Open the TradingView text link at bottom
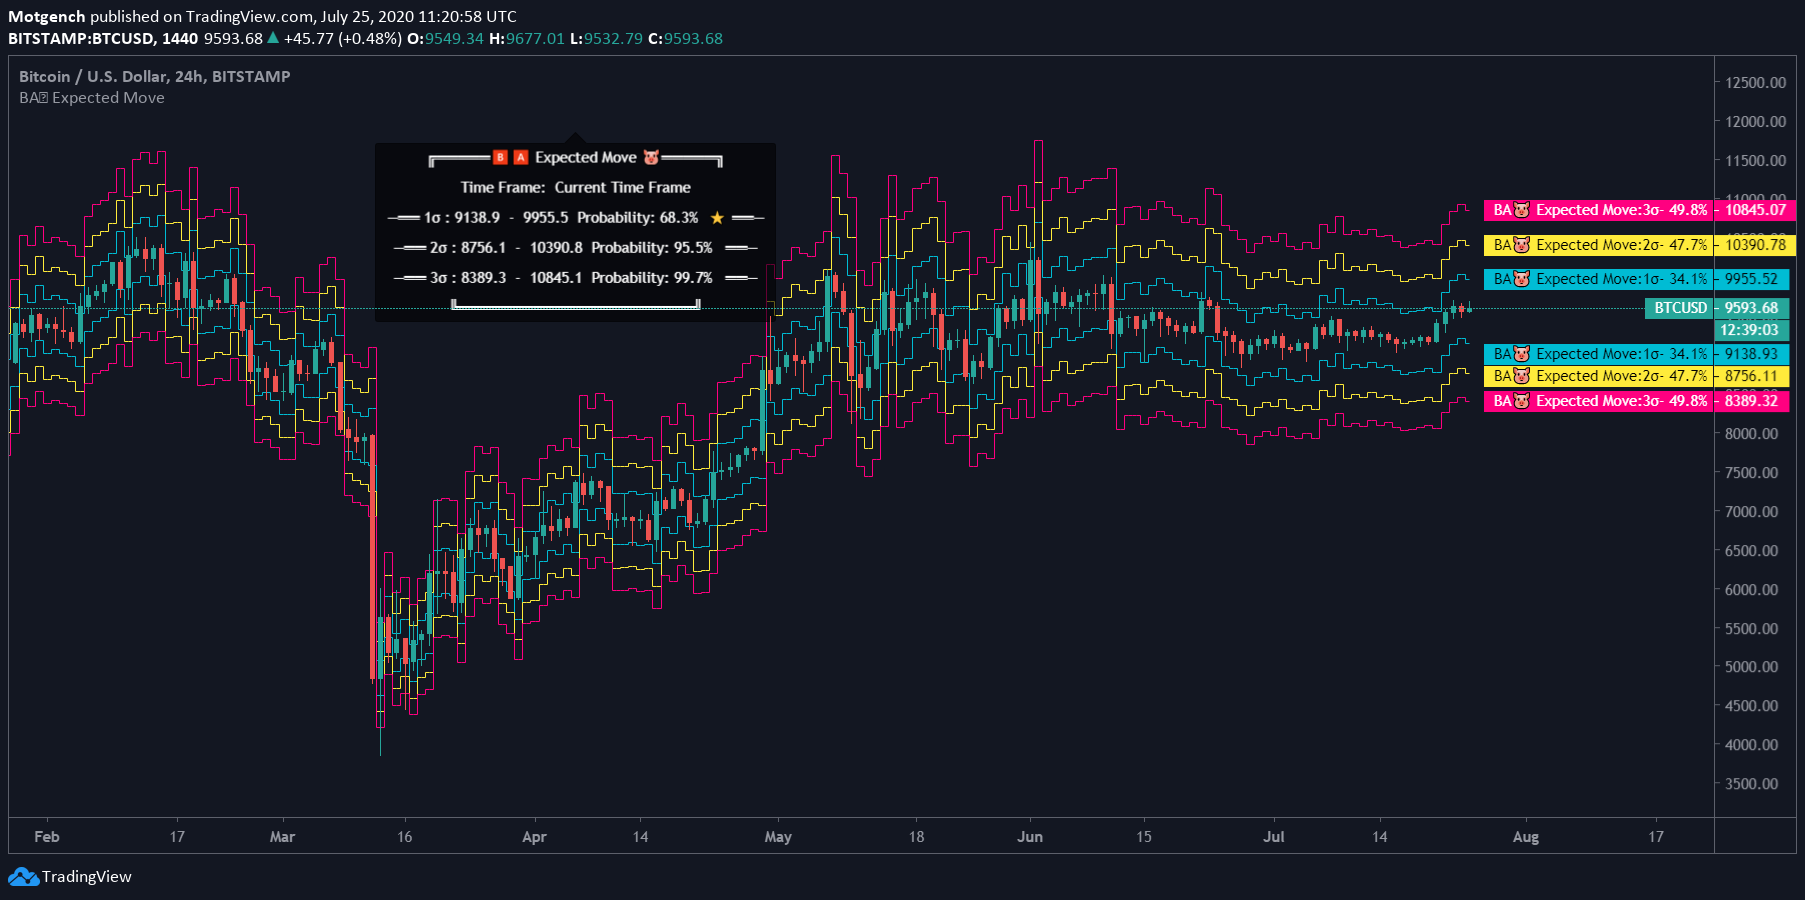 click(87, 877)
